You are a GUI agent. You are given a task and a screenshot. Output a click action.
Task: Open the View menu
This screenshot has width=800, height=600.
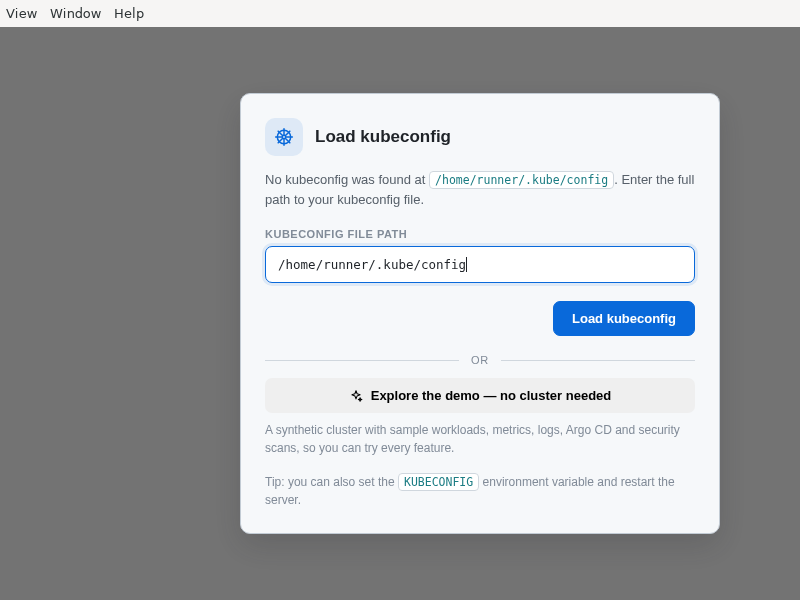pyautogui.click(x=21, y=13)
